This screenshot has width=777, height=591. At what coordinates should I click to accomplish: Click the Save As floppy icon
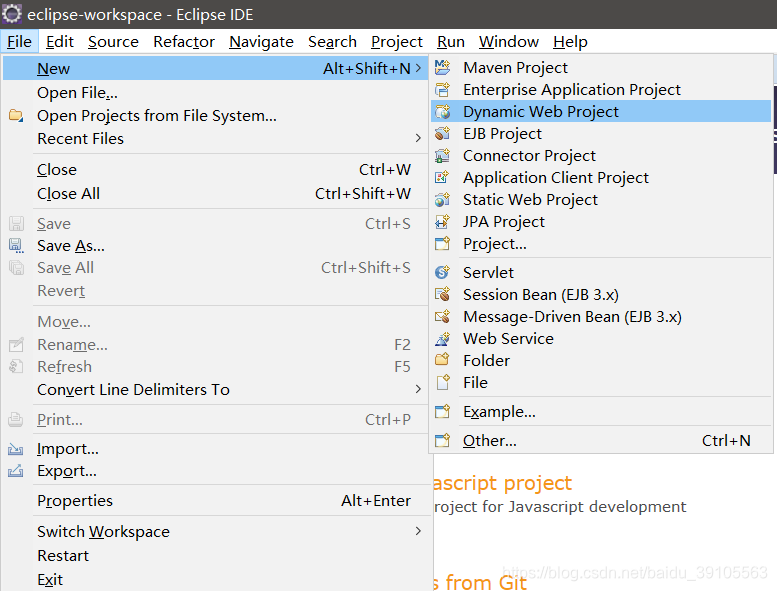coord(16,246)
